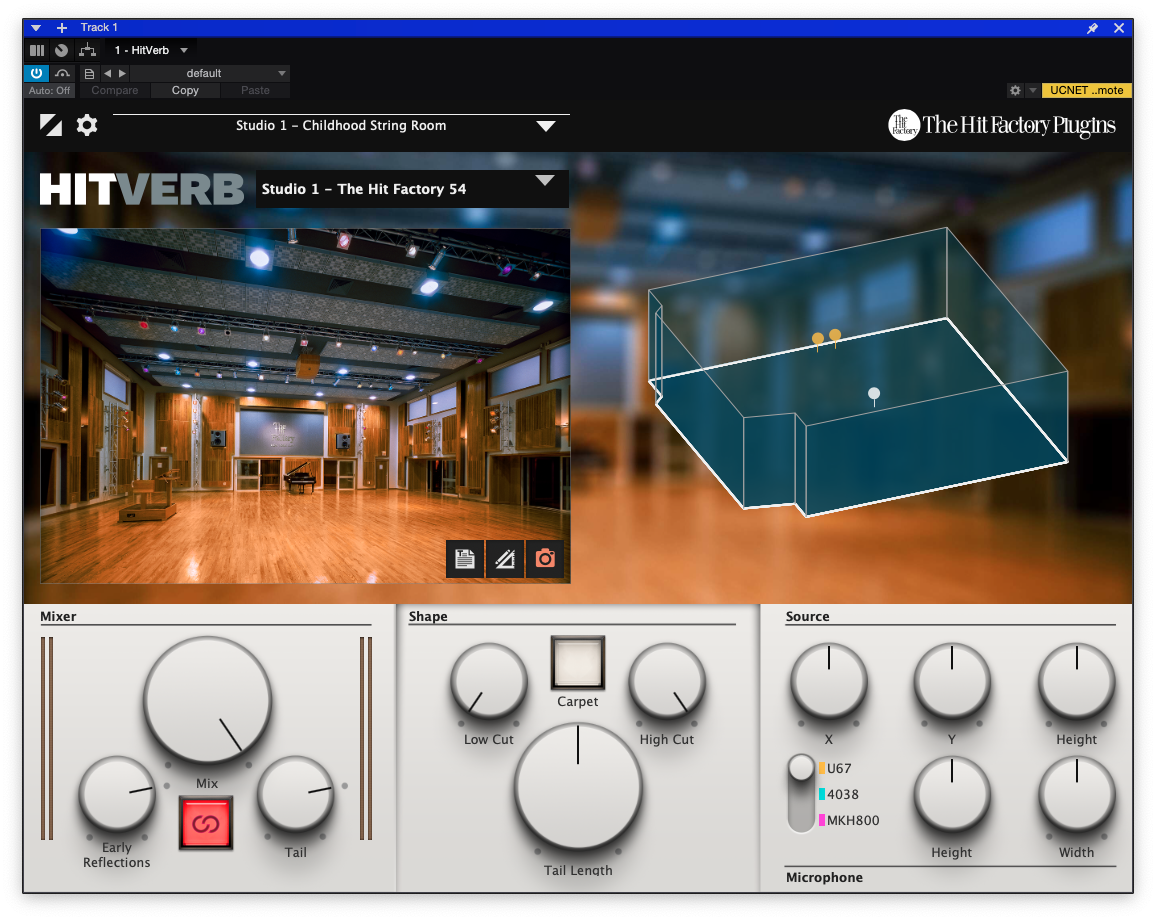Click the Microphone Height knob
Image resolution: width=1156 pixels, height=920 pixels.
click(952, 795)
